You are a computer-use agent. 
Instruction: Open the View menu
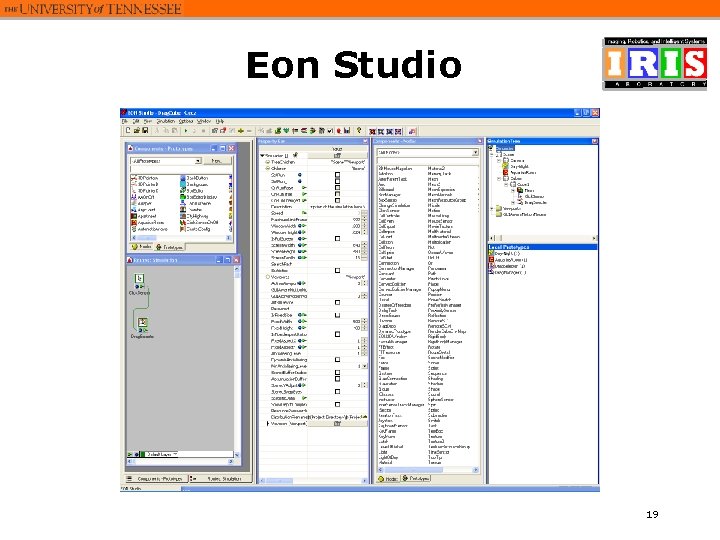pos(147,121)
